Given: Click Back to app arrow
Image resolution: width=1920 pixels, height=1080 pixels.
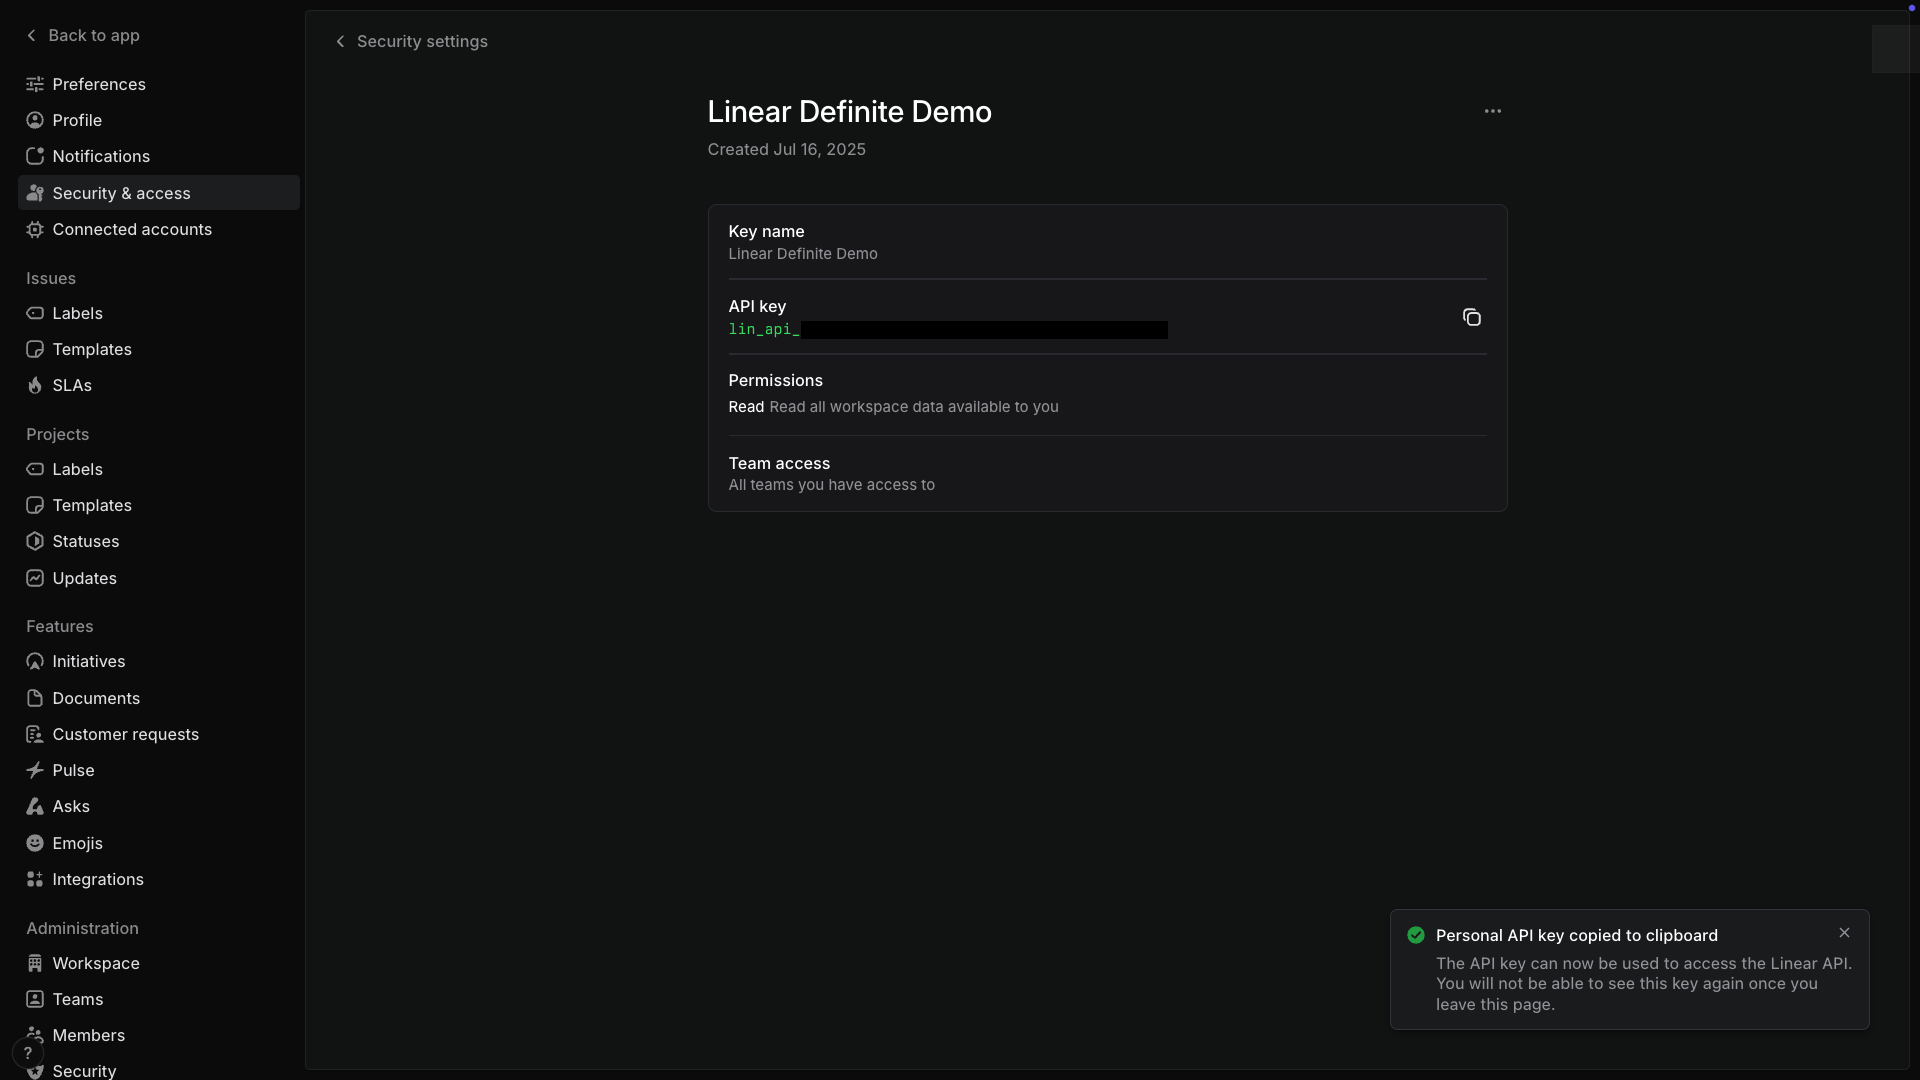Looking at the screenshot, I should [31, 35].
